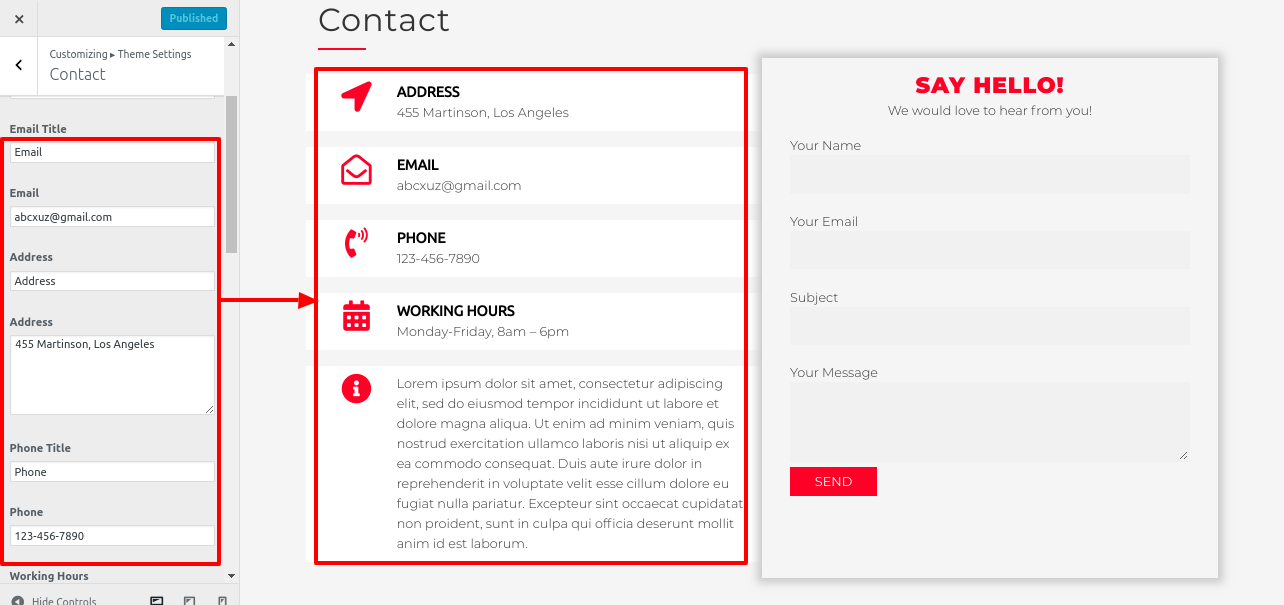Switch to tablet preview icon

pos(190,600)
